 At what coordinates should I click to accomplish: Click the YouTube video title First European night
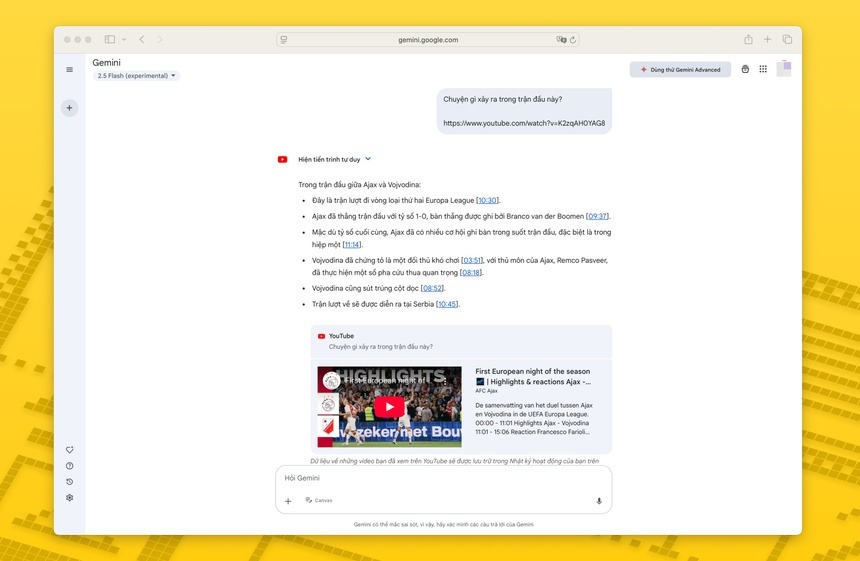coord(533,376)
